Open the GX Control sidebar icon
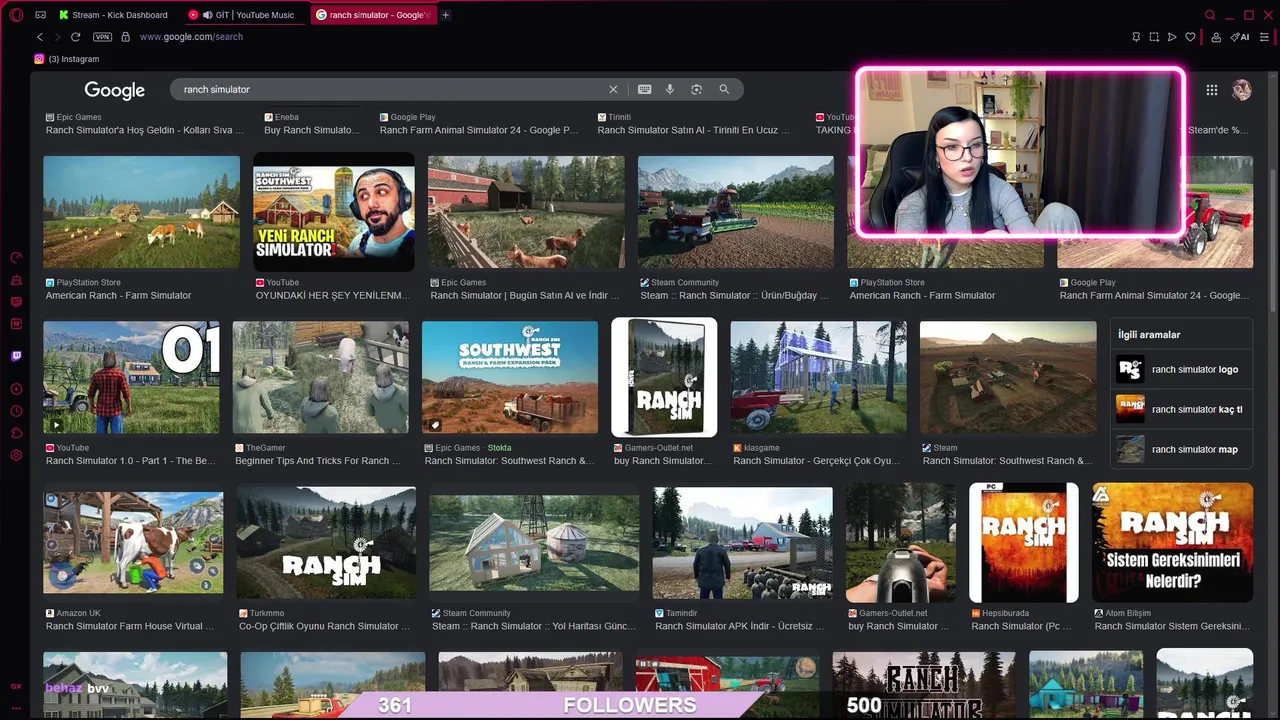This screenshot has height=720, width=1280. click(x=16, y=258)
